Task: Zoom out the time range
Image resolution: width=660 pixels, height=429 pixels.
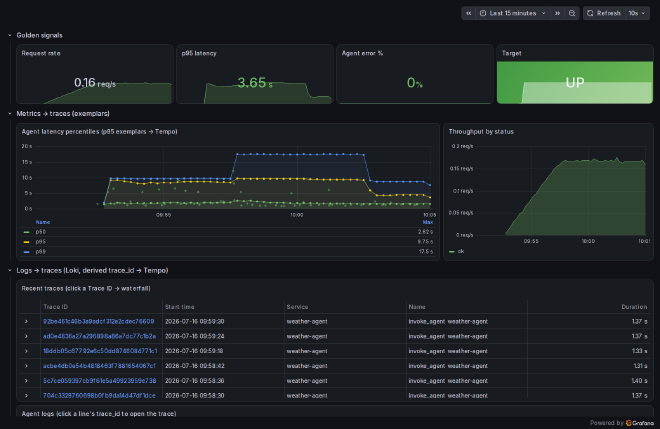Action: click(572, 13)
